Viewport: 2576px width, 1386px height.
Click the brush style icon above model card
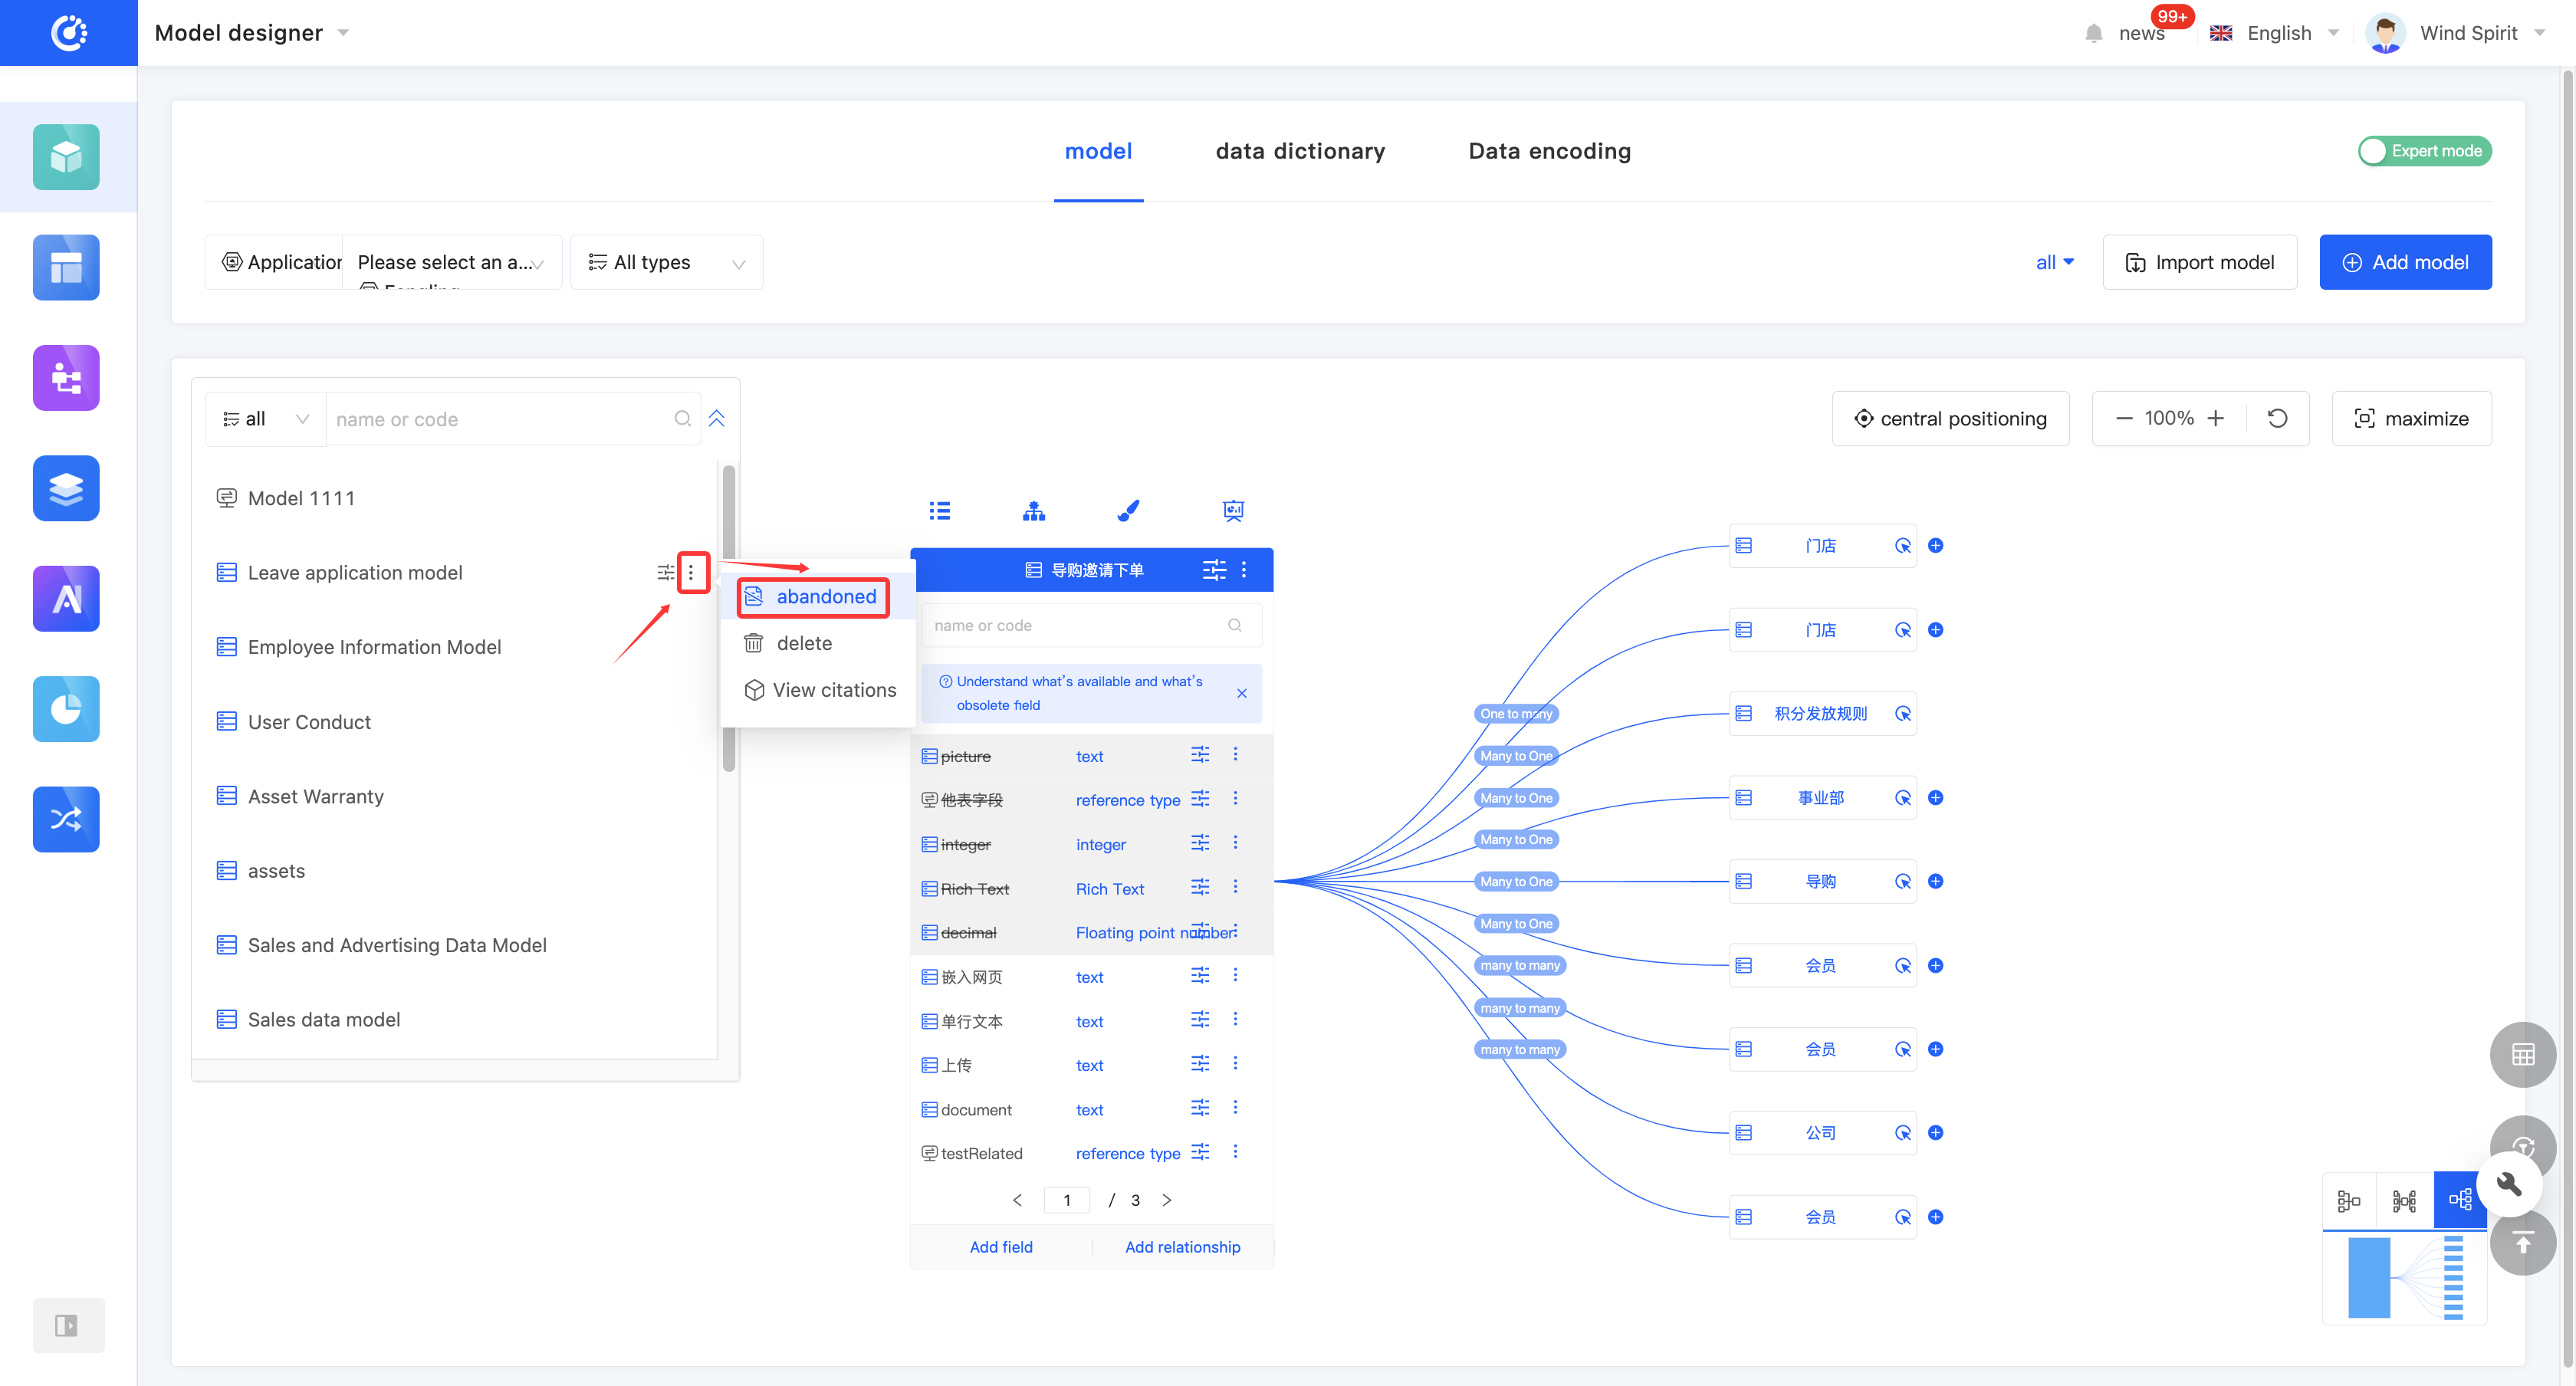(1128, 511)
